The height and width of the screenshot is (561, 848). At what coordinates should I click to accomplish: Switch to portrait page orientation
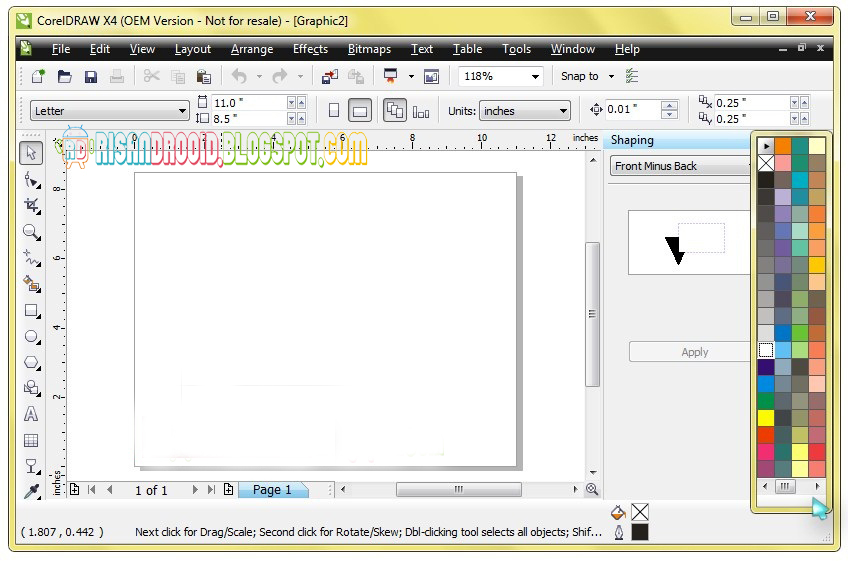pyautogui.click(x=334, y=111)
